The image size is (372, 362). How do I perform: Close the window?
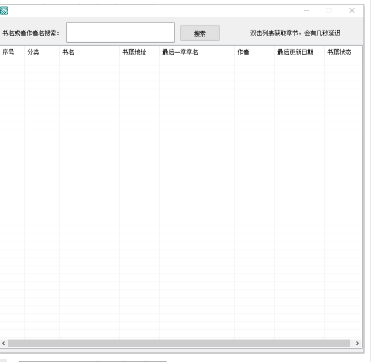click(x=352, y=11)
